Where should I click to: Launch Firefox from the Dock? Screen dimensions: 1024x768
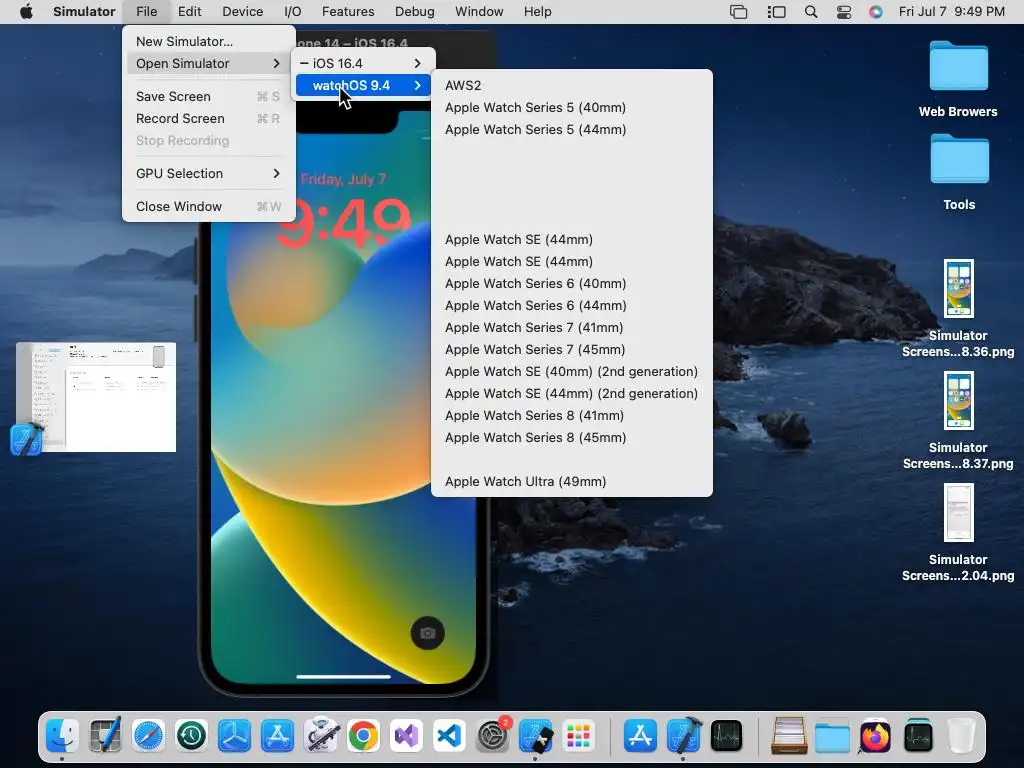pyautogui.click(x=875, y=736)
